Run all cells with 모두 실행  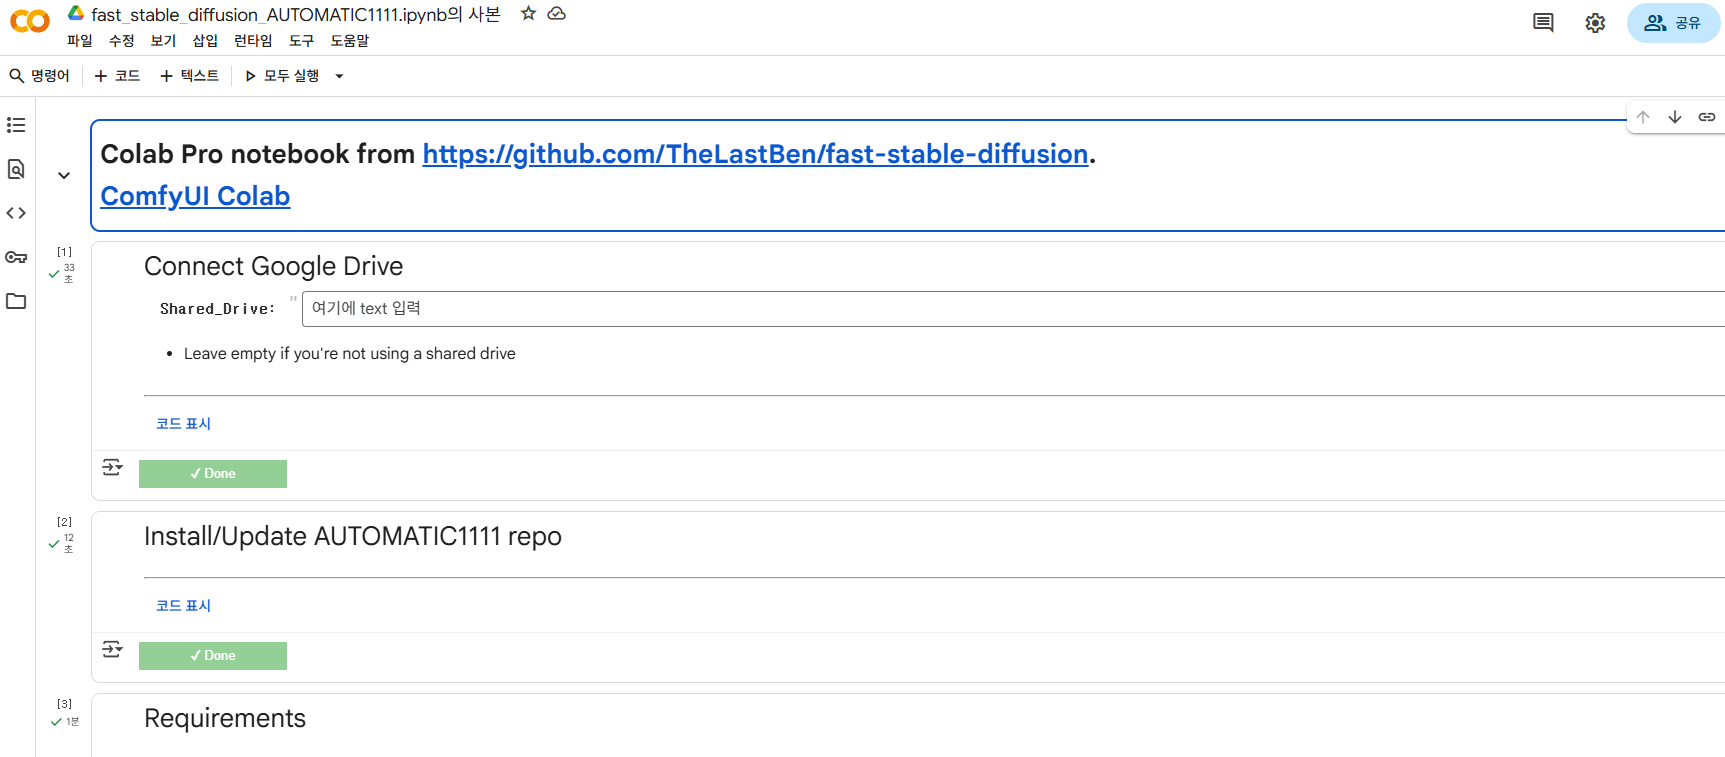282,76
